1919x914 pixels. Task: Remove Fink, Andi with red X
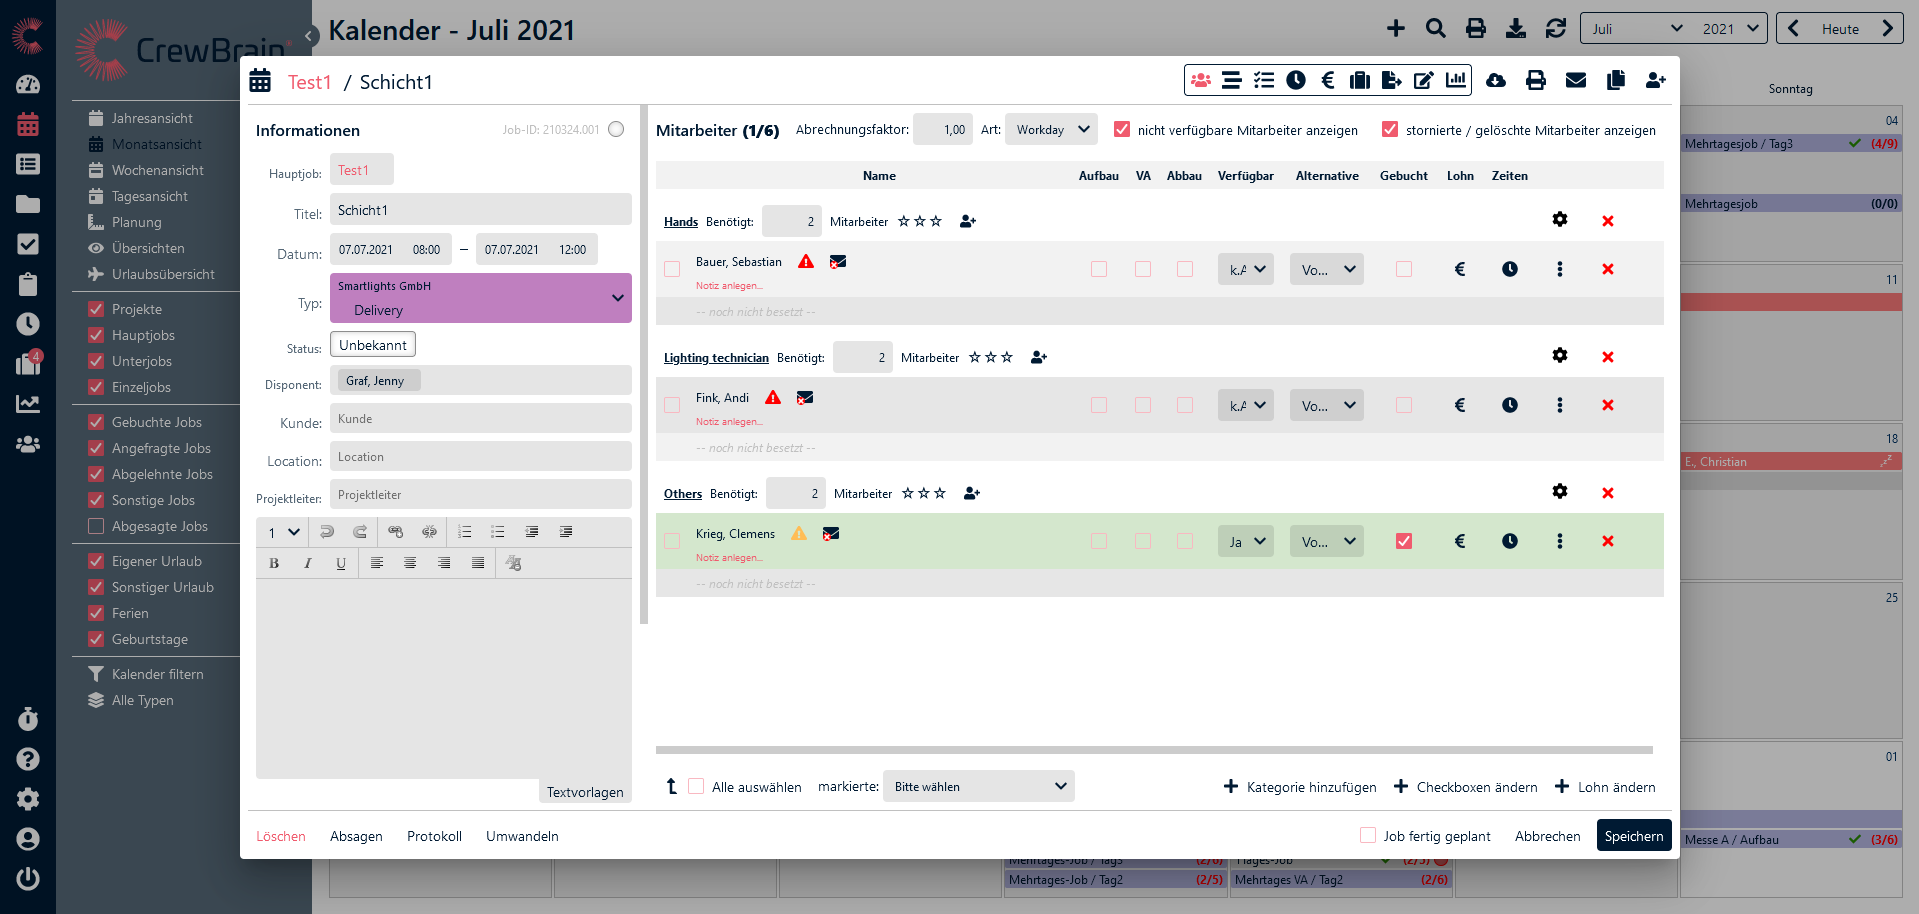point(1608,406)
